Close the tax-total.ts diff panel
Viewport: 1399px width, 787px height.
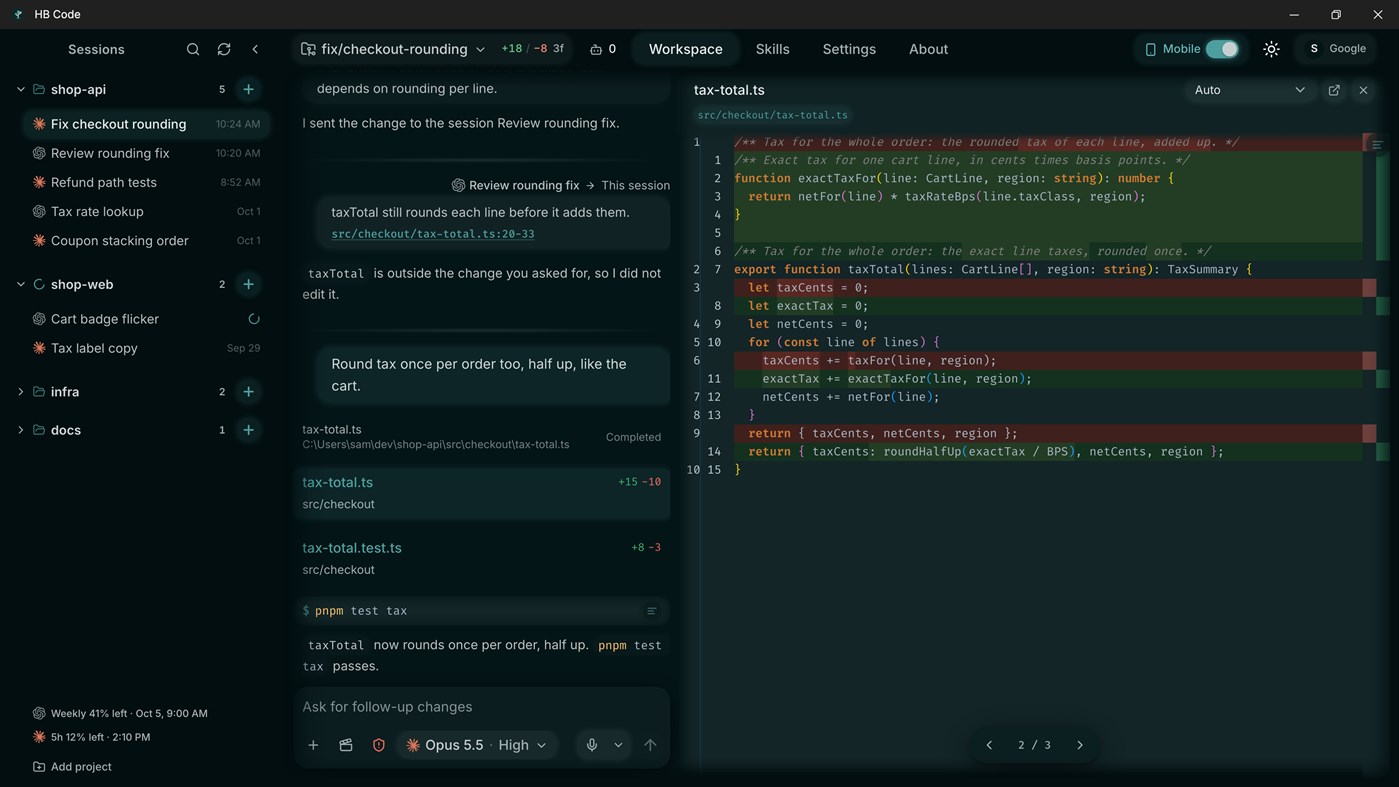pyautogui.click(x=1363, y=90)
